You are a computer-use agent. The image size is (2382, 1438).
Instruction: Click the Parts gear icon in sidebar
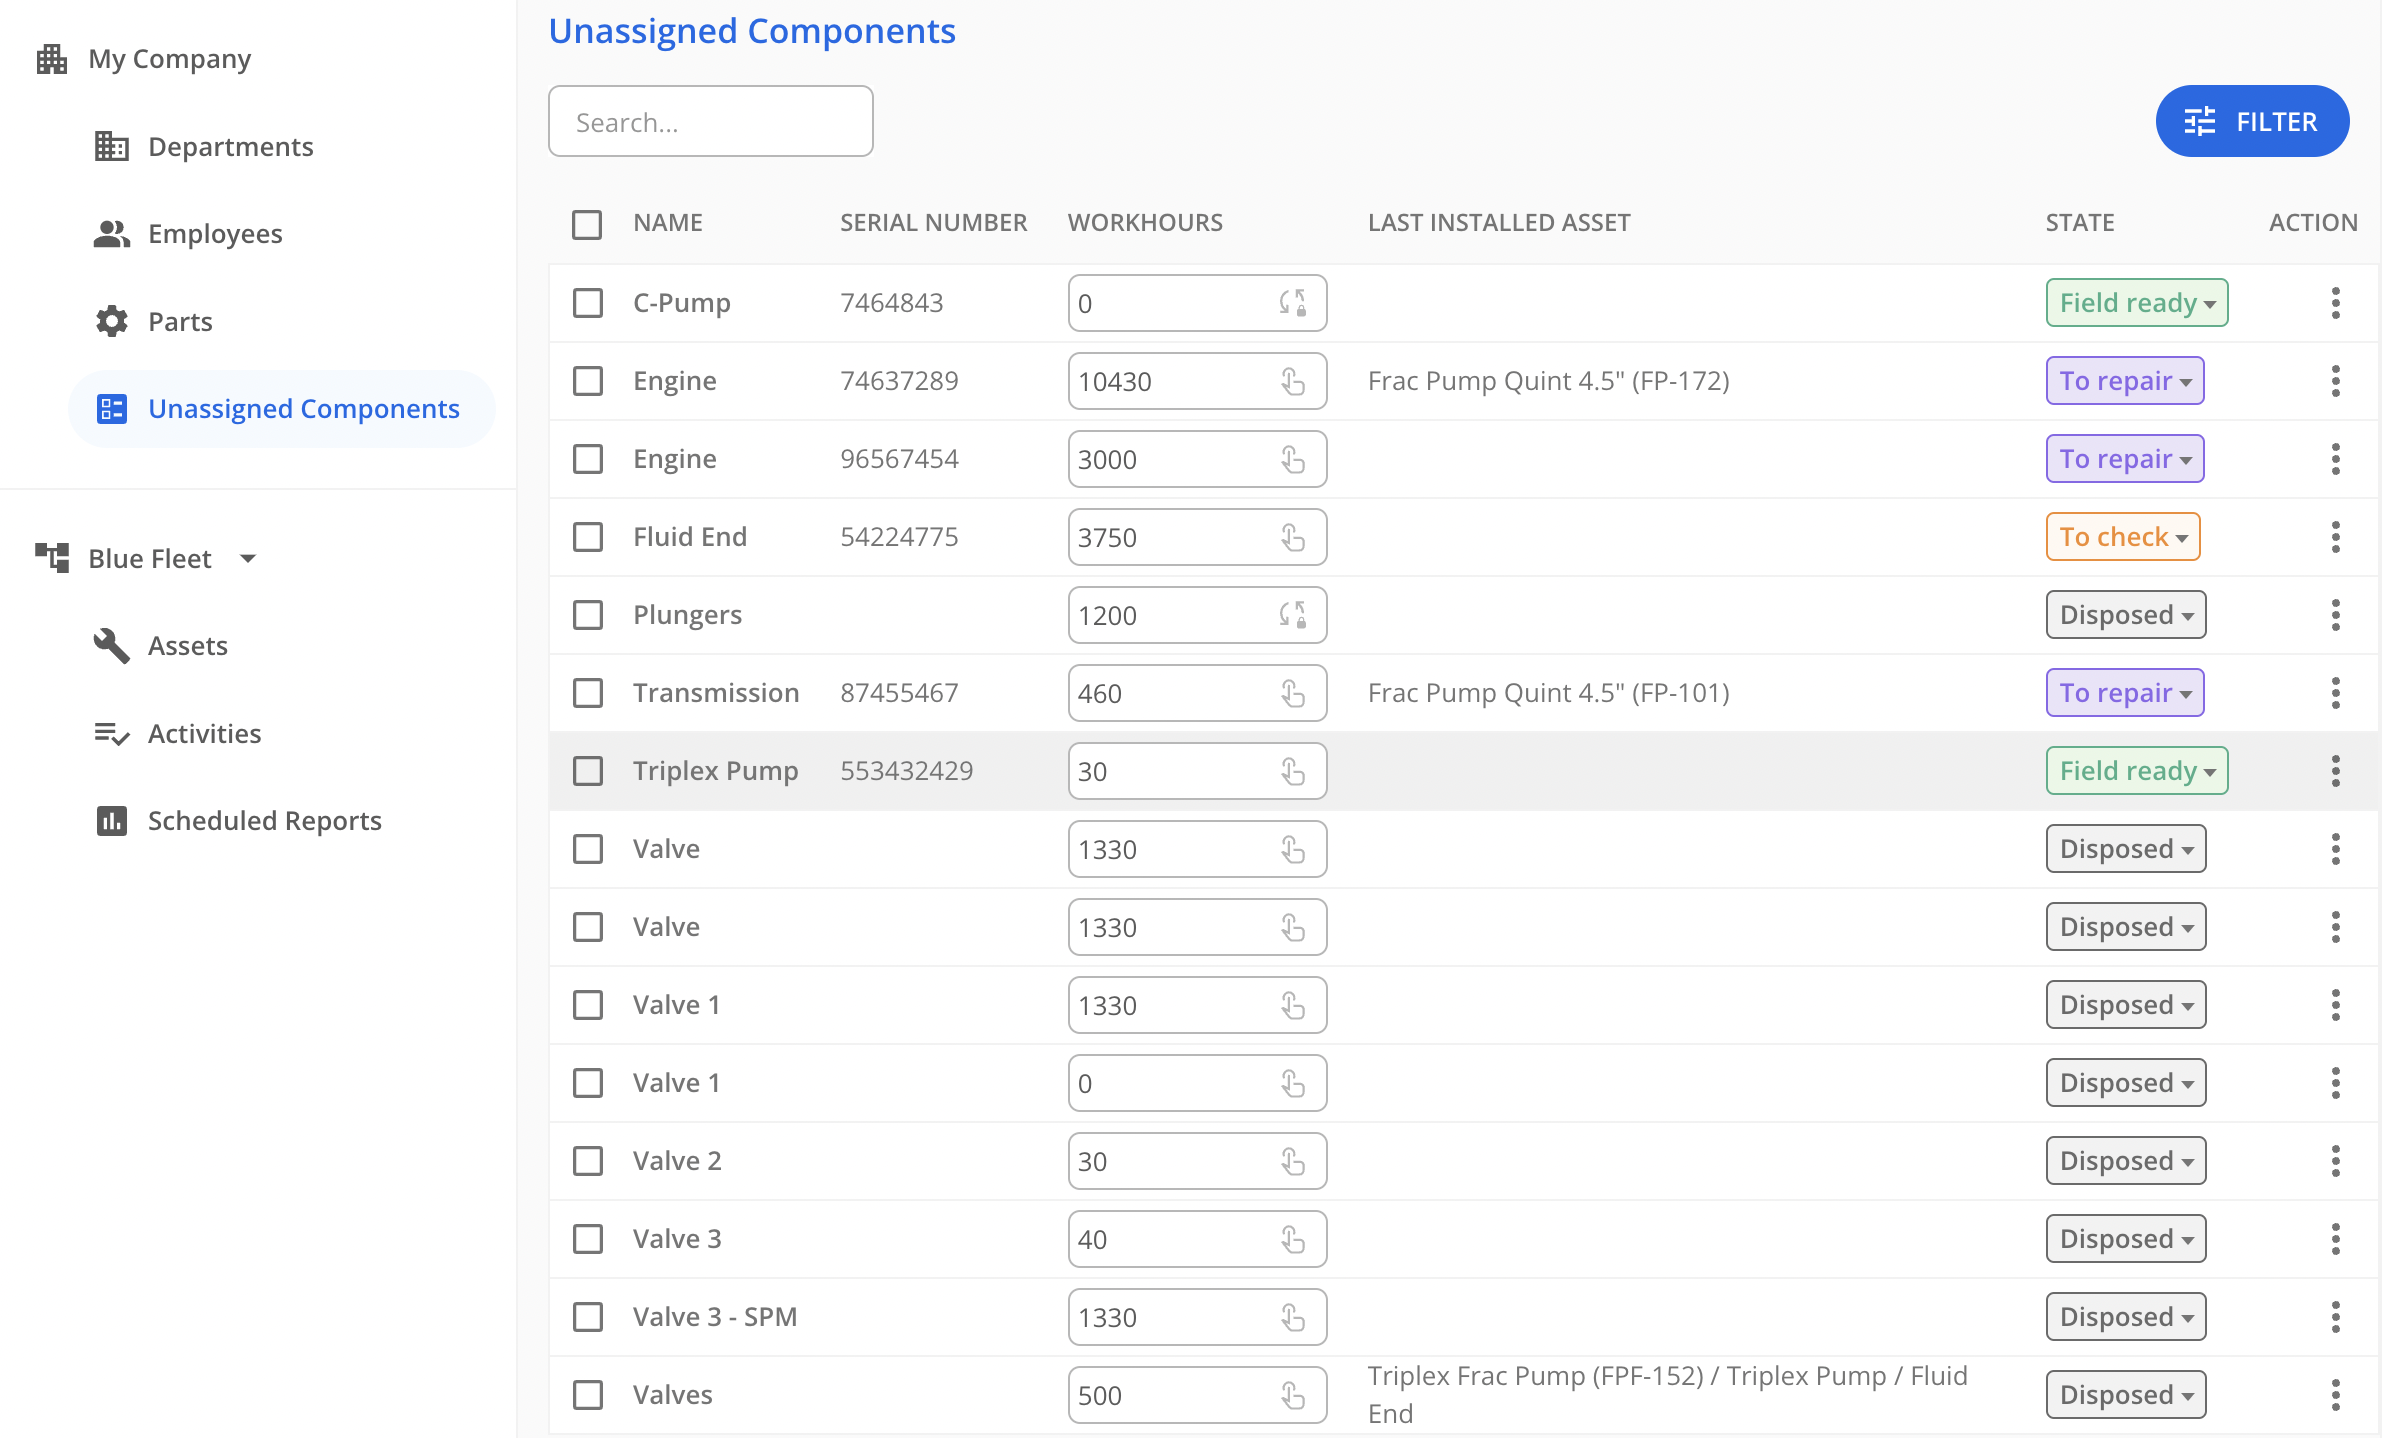tap(111, 321)
